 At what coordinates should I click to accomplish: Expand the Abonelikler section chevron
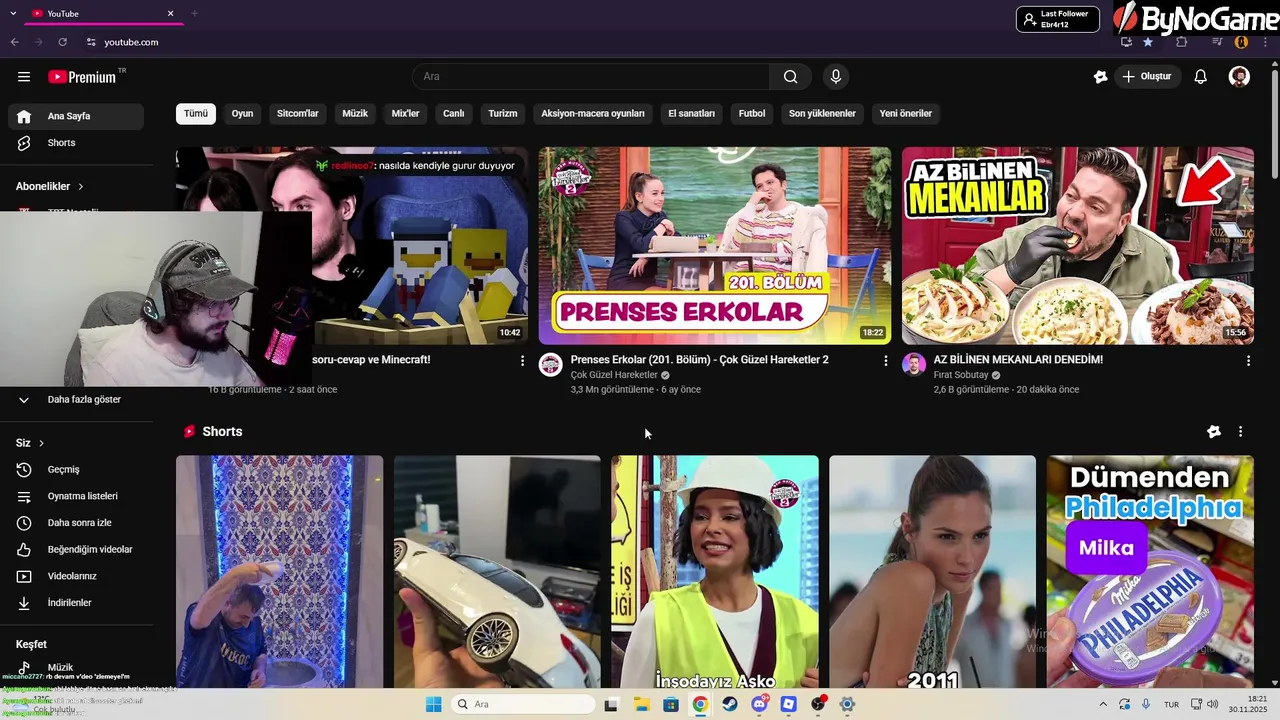81,187
